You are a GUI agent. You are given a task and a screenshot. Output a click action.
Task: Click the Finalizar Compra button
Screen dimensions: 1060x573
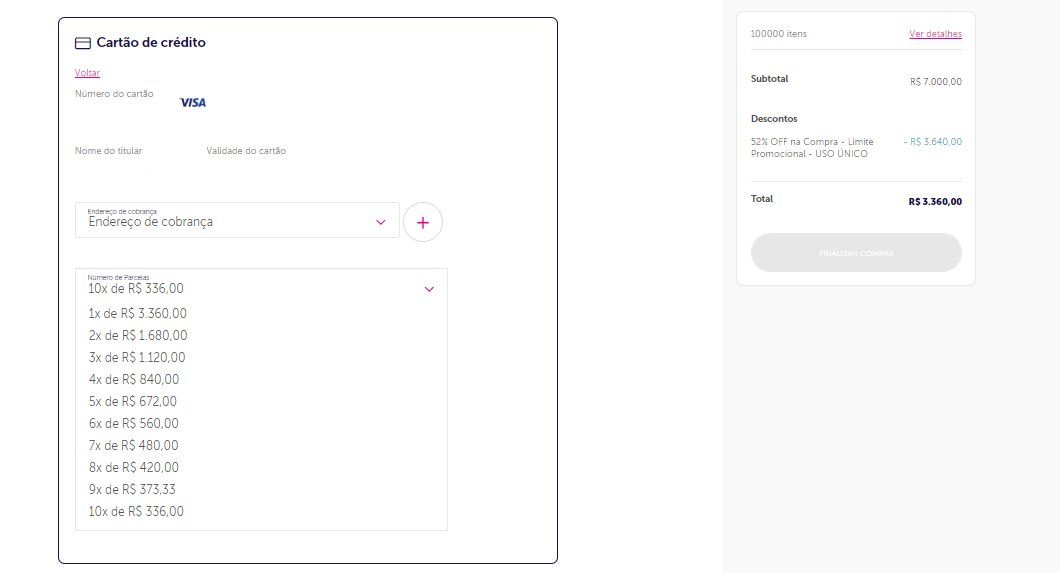tap(856, 253)
